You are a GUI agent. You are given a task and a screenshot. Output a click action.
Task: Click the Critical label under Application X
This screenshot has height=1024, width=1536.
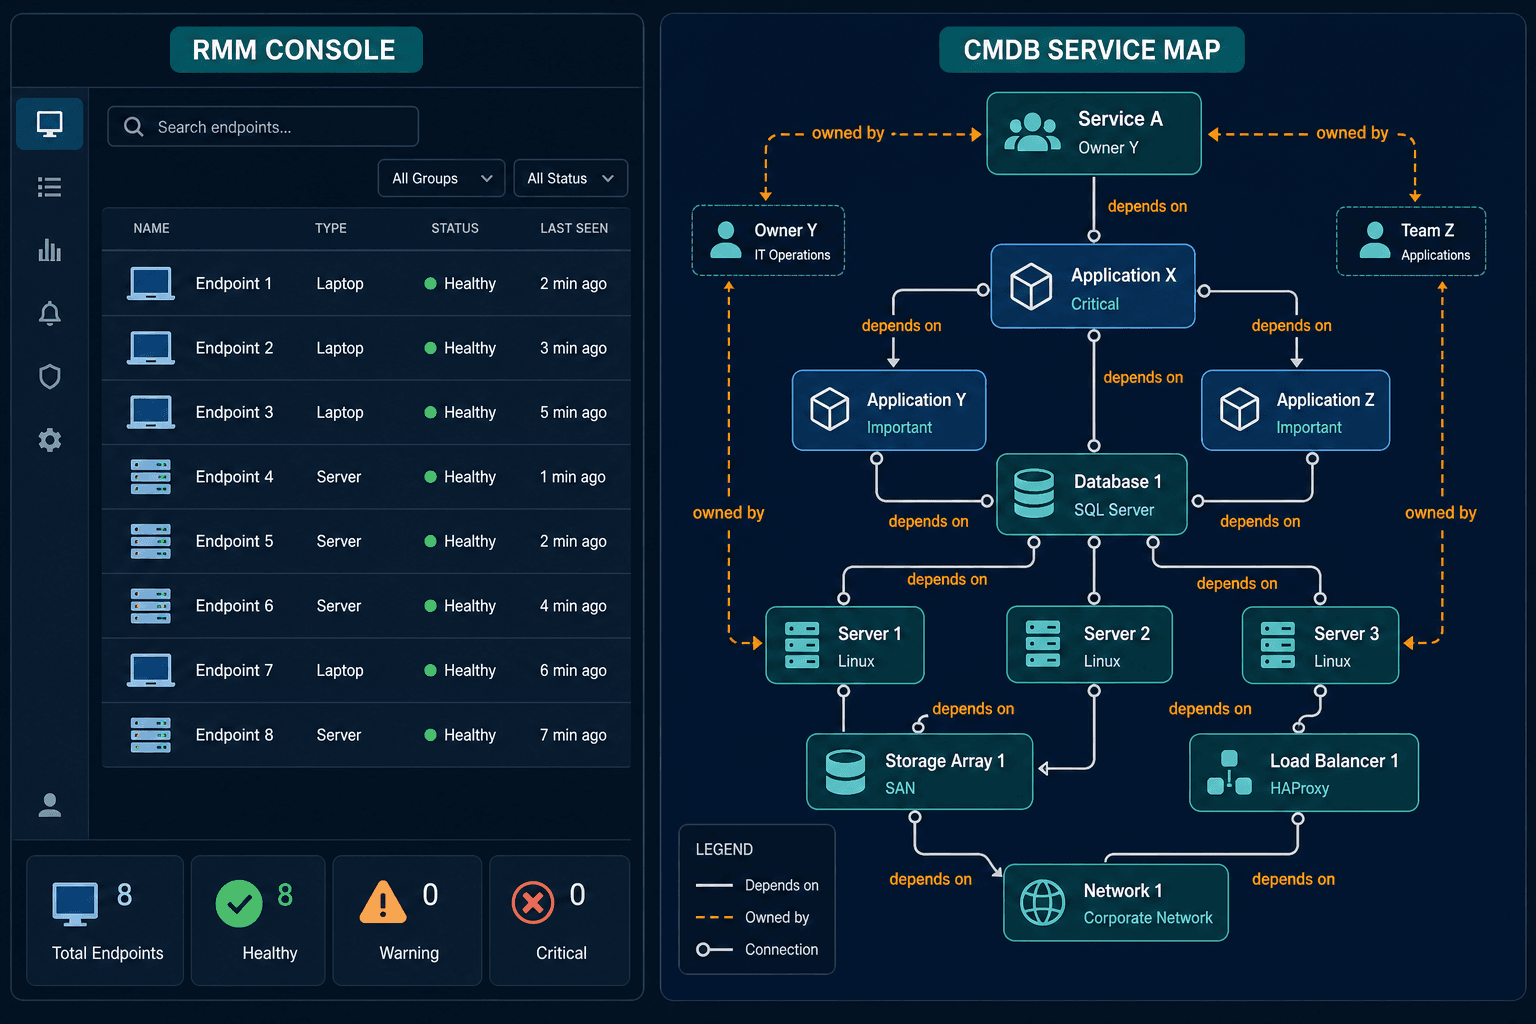coord(1095,304)
